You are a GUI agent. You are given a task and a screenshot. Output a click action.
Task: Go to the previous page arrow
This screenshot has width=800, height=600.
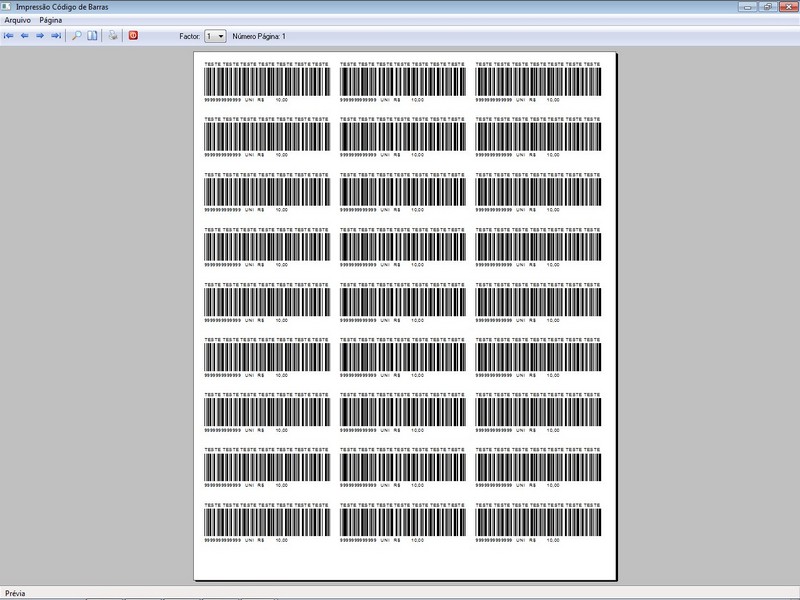point(24,36)
